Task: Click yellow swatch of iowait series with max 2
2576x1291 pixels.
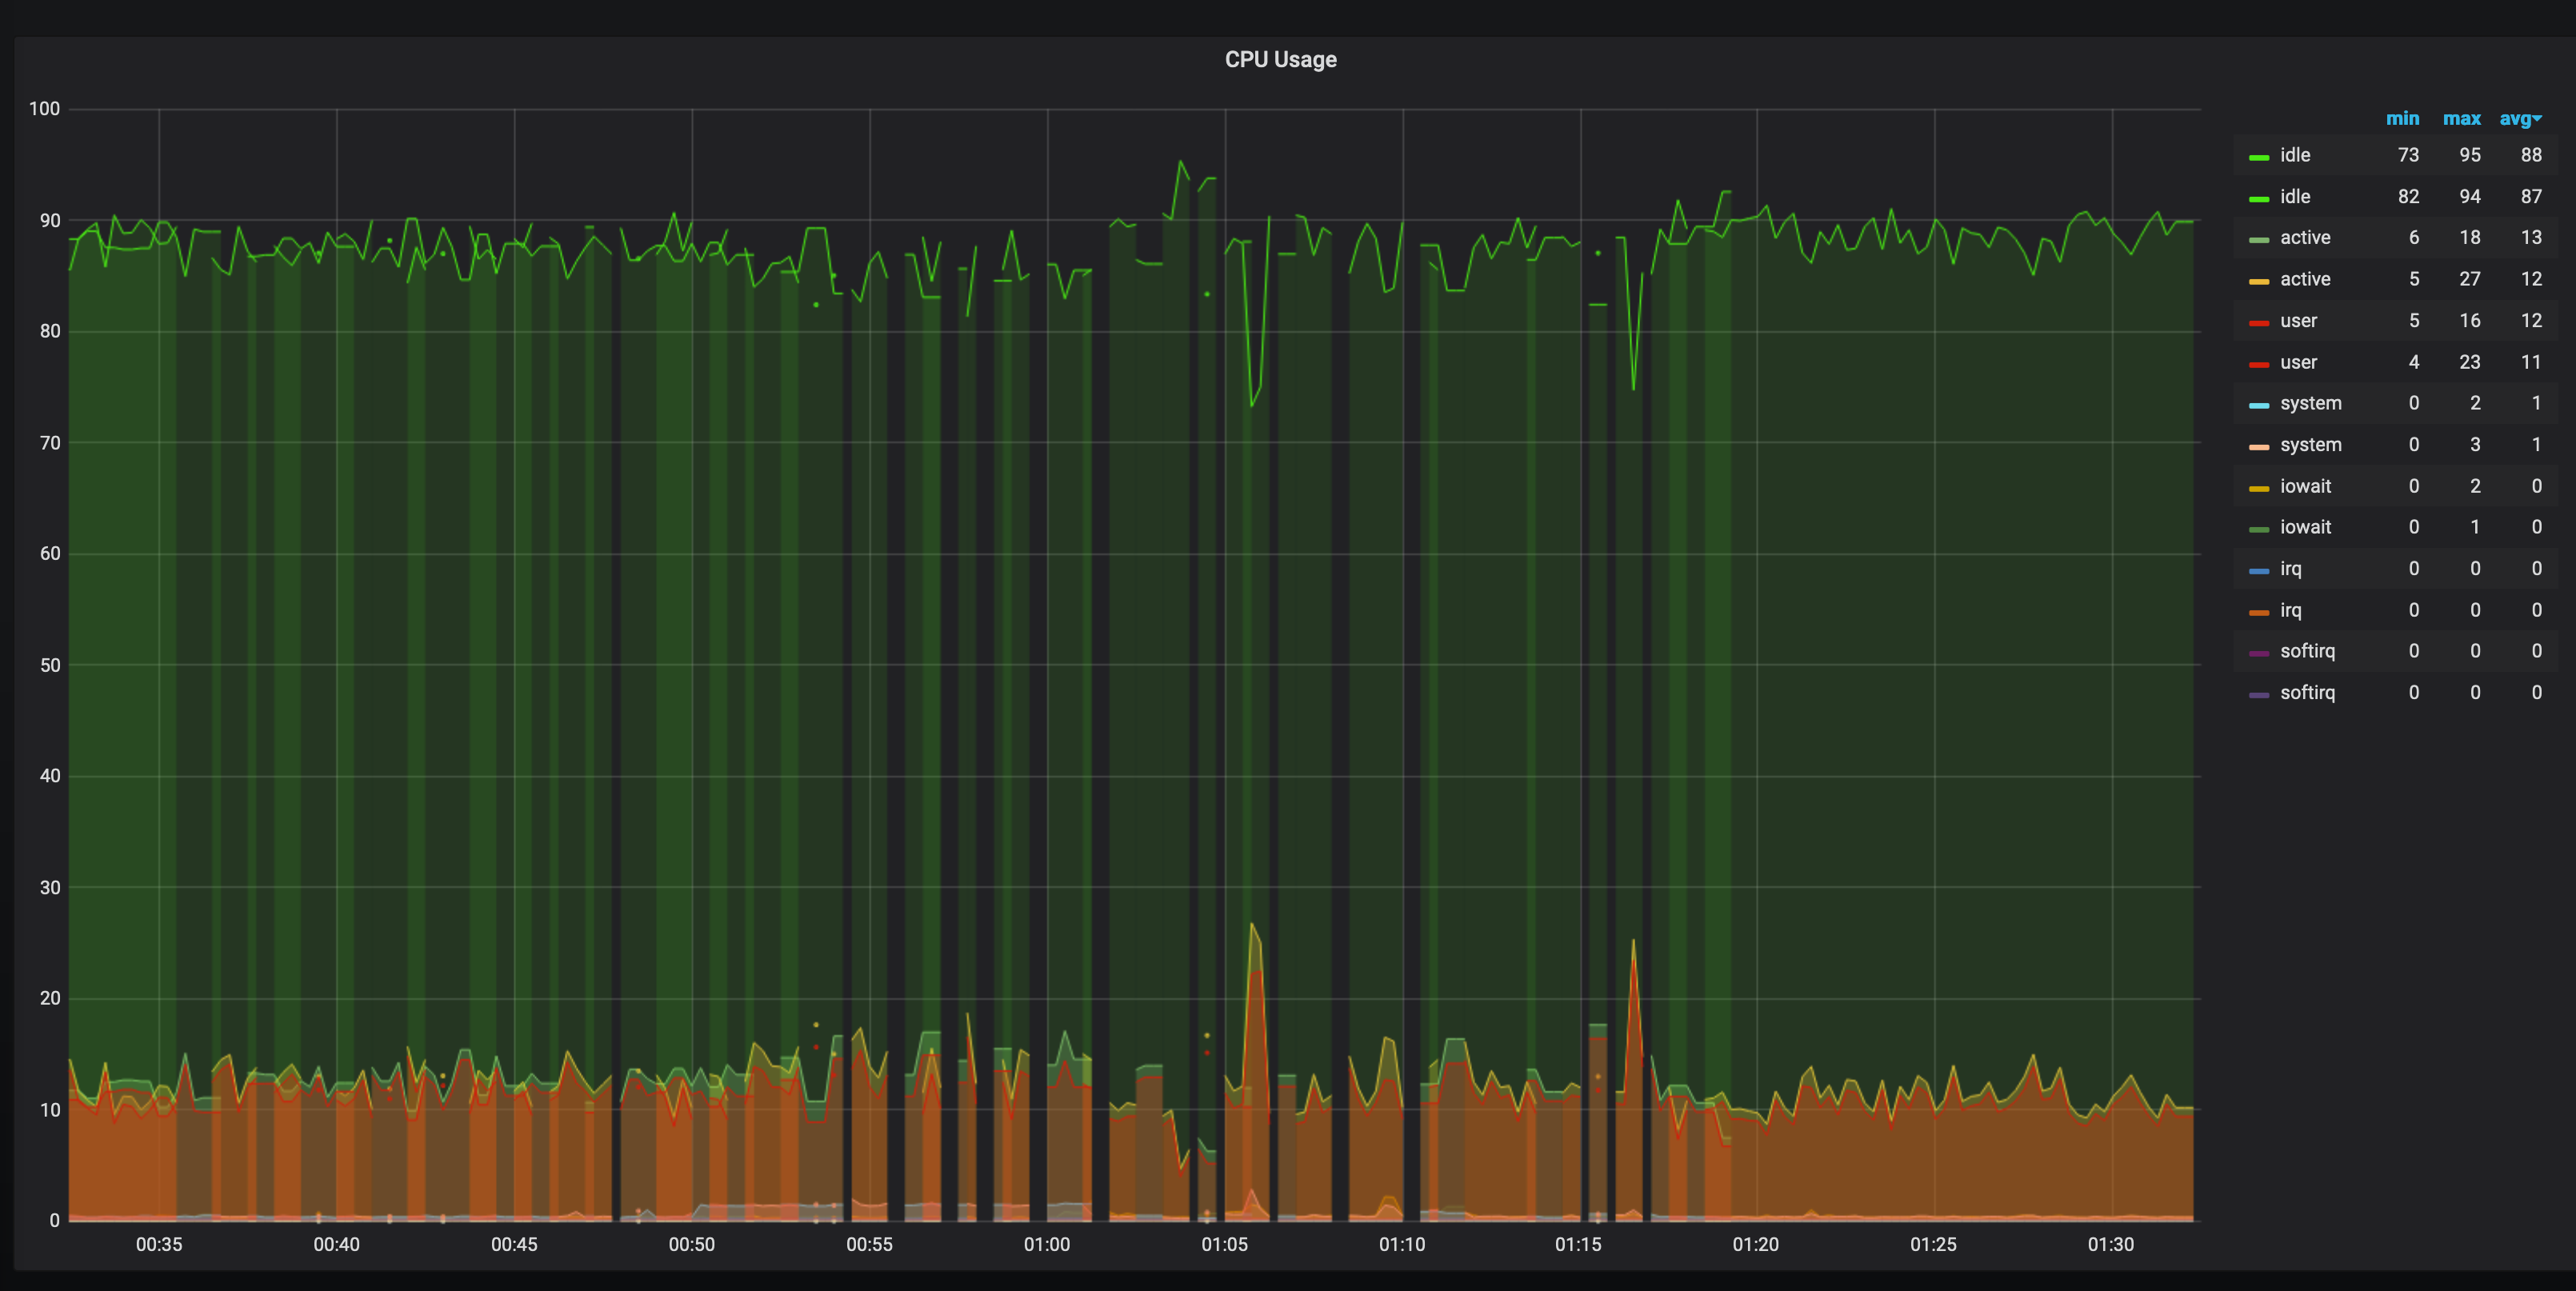Action: coord(2258,488)
